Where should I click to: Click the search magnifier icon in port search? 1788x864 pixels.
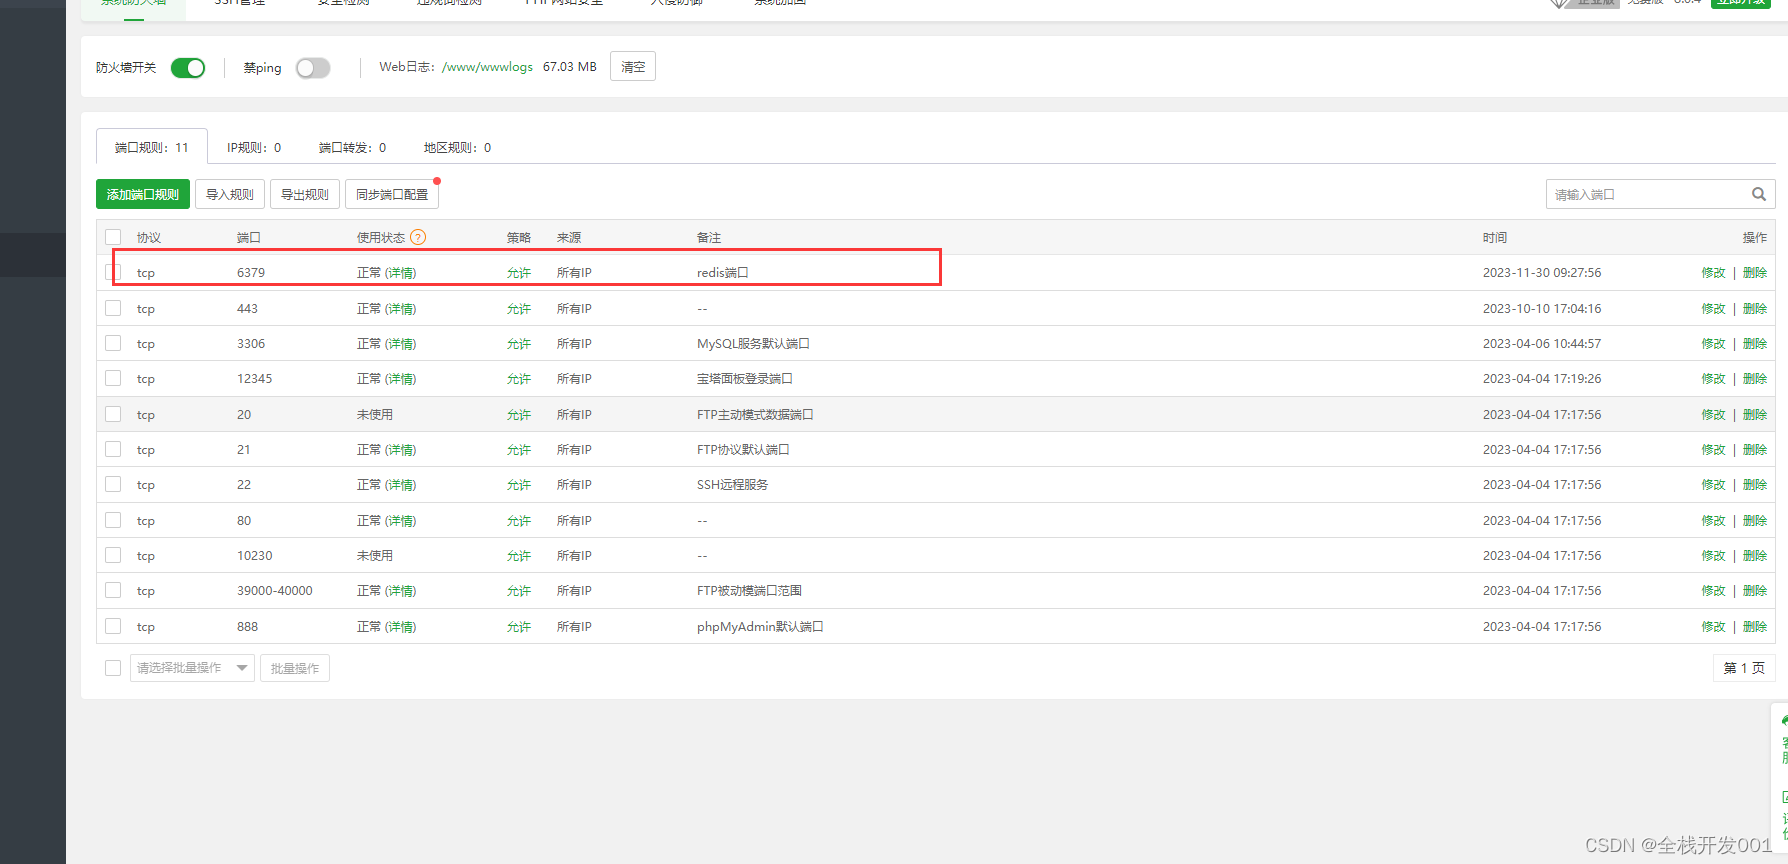coord(1758,194)
